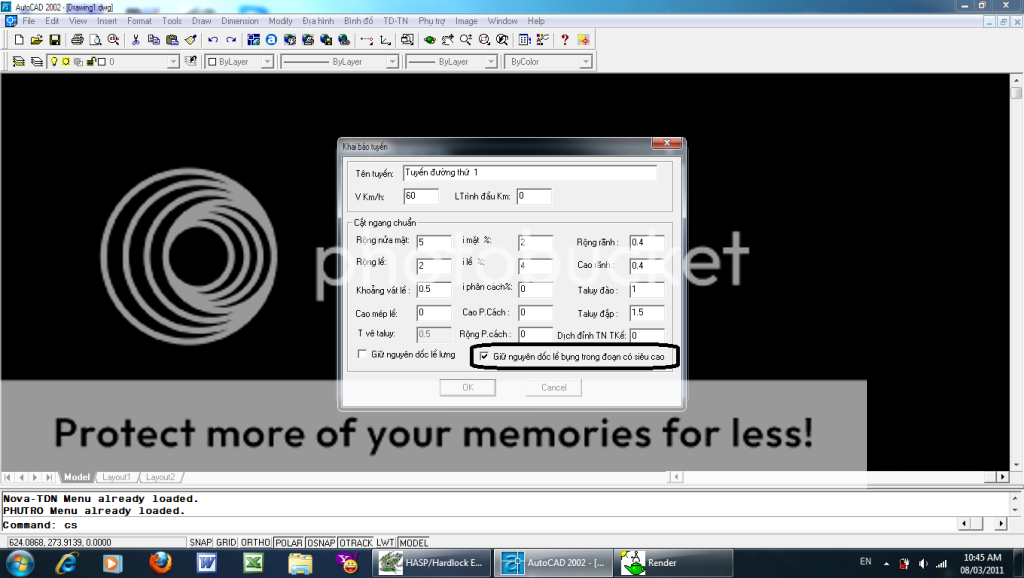
Task: Click the Tên tuyến text field
Action: (530, 172)
